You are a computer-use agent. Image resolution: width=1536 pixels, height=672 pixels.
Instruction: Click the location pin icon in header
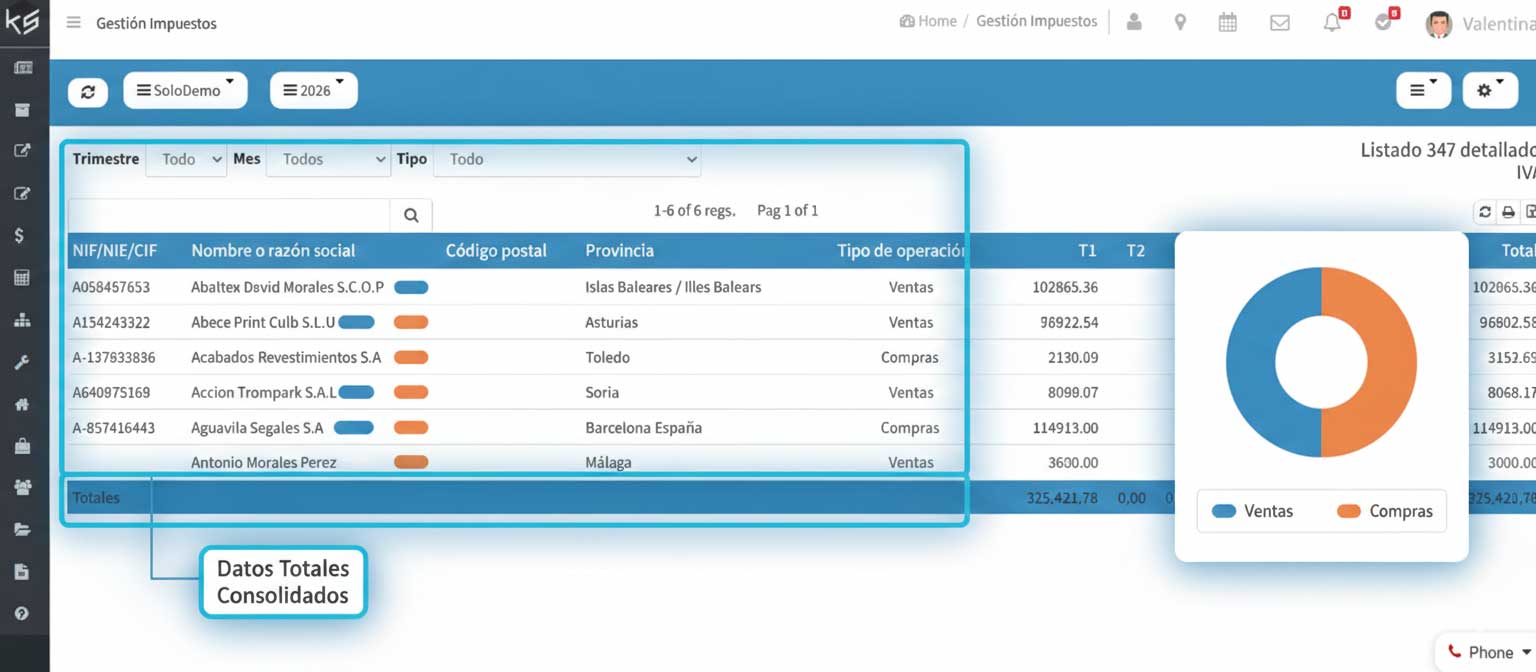[1180, 22]
